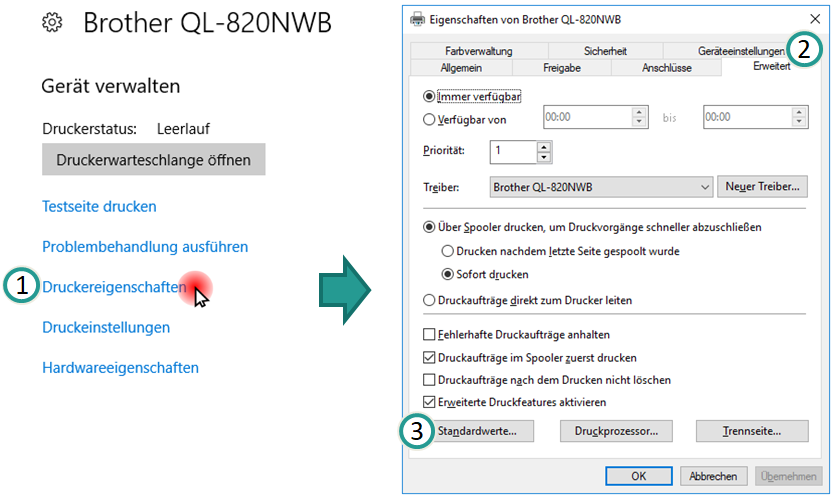Click the Abbrechen button
Screen dimensions: 833x496
(713, 476)
